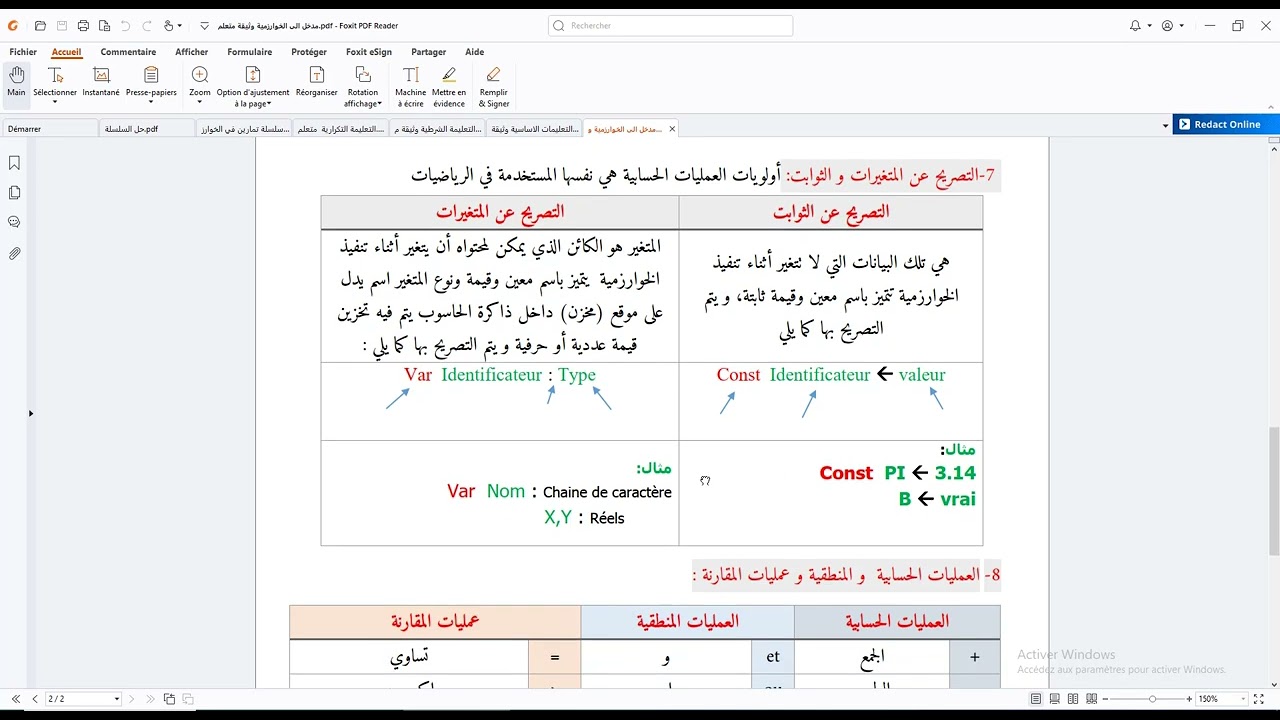Switch to the Commentaire ribbon tab
This screenshot has height=720, width=1280.
(128, 52)
